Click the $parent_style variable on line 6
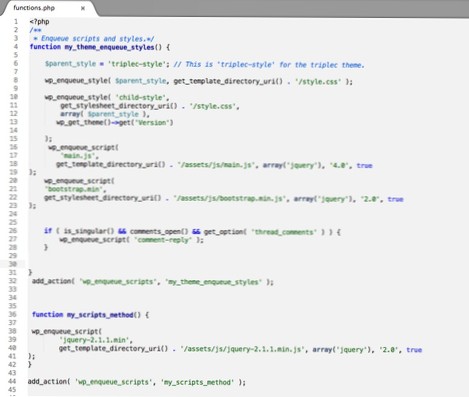The image size is (469, 397). [x=70, y=64]
